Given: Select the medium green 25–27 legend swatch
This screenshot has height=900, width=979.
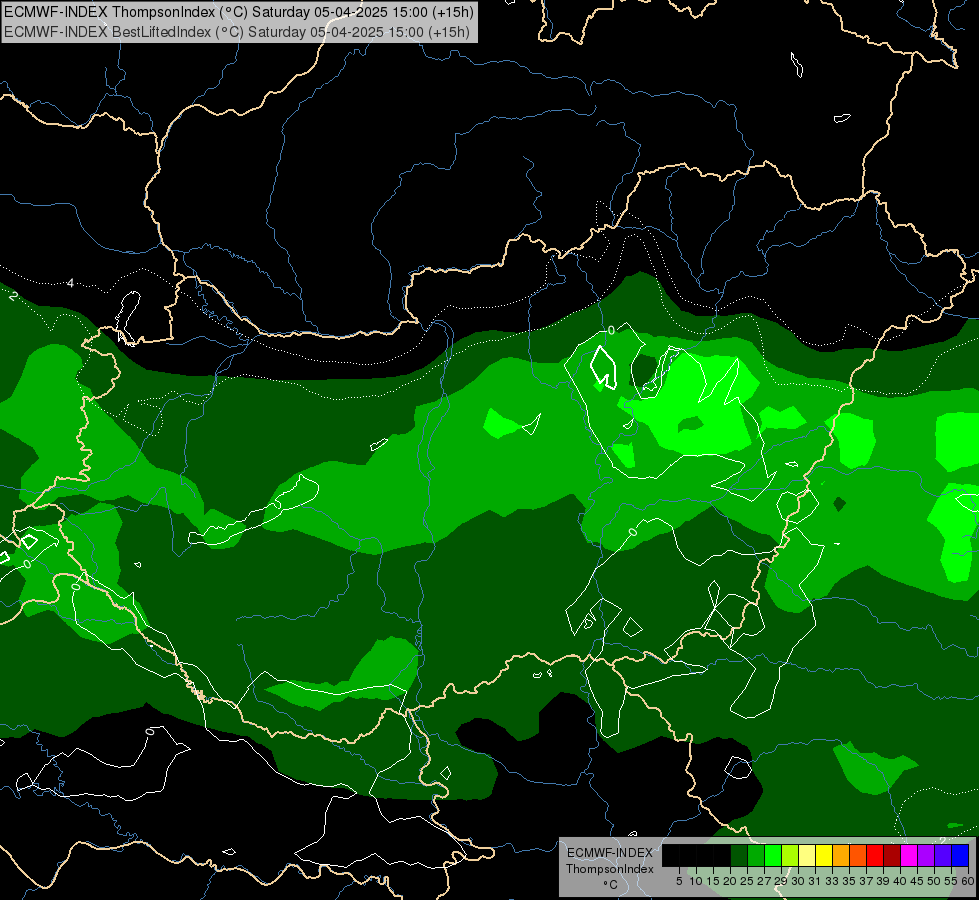Looking at the screenshot, I should point(756,855).
